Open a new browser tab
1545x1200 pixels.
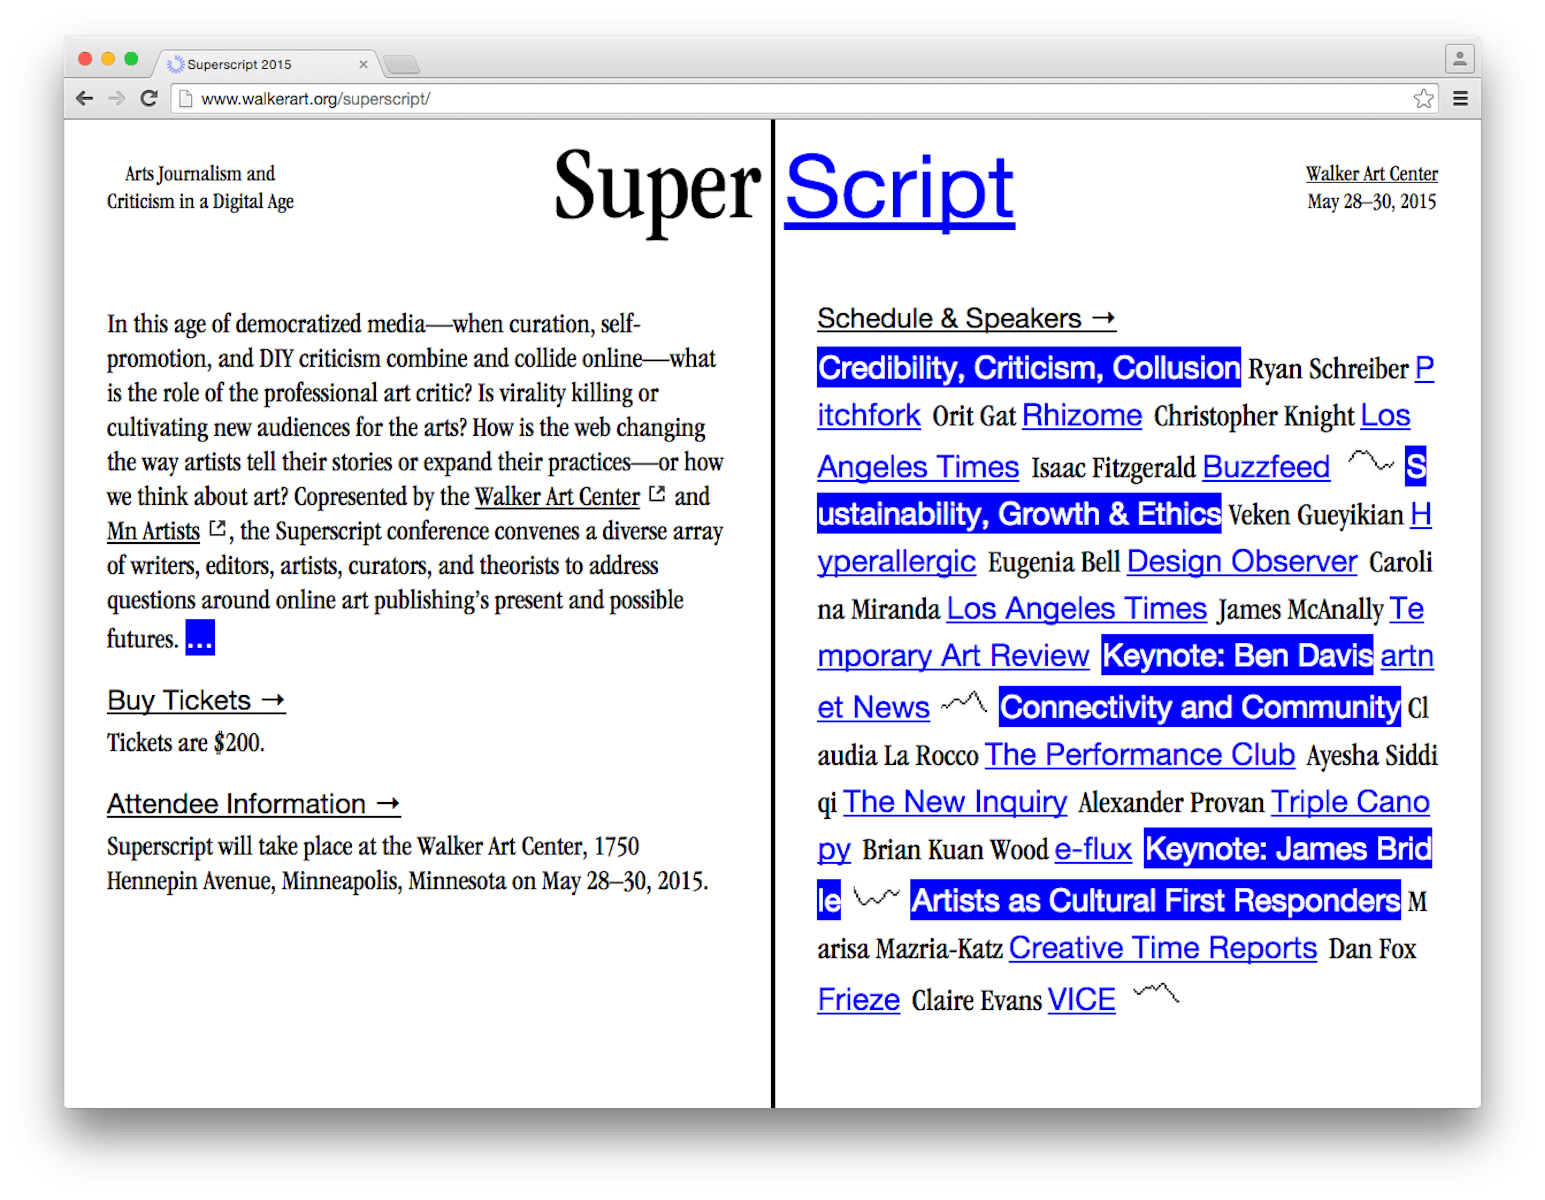[401, 65]
